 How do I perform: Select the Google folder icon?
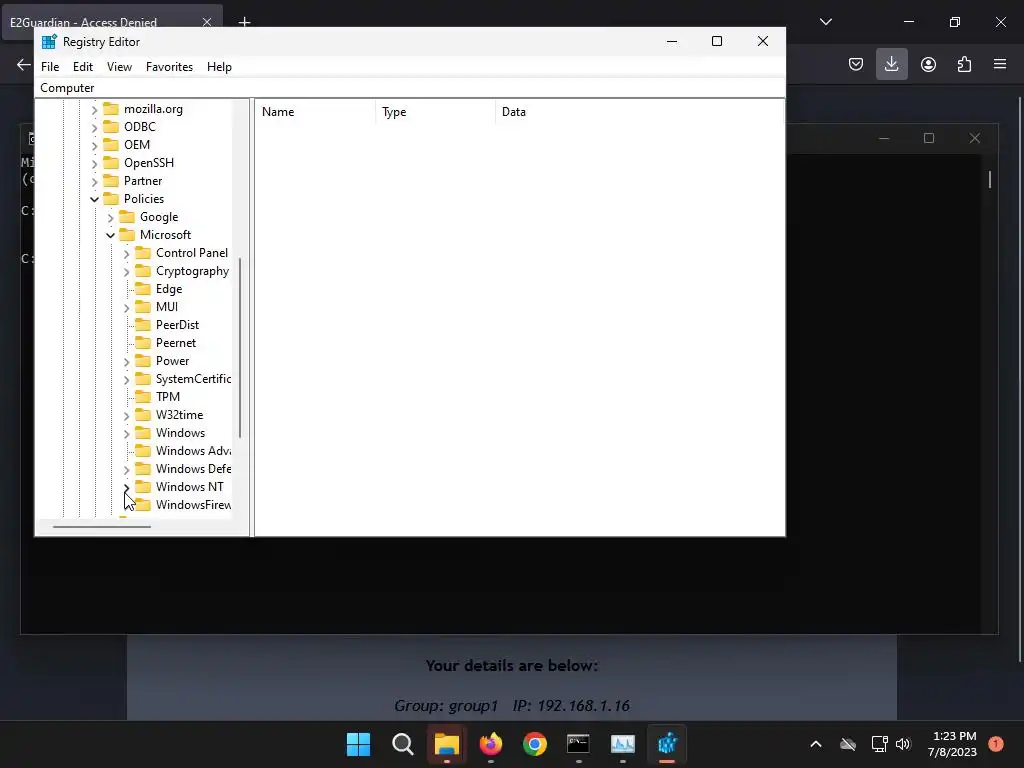tap(127, 217)
